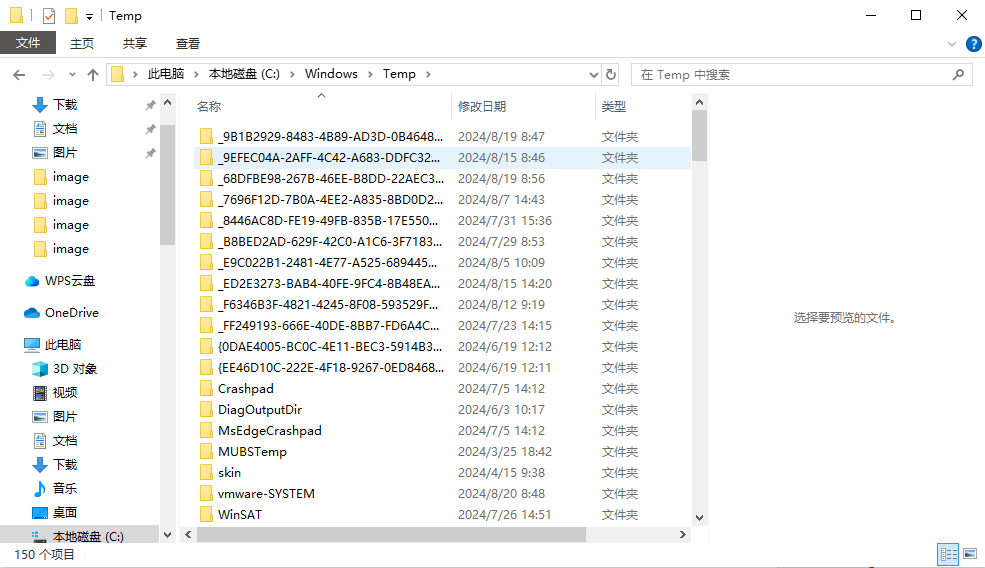
Task: Switch to the 查看 ribbon tab
Action: [187, 43]
